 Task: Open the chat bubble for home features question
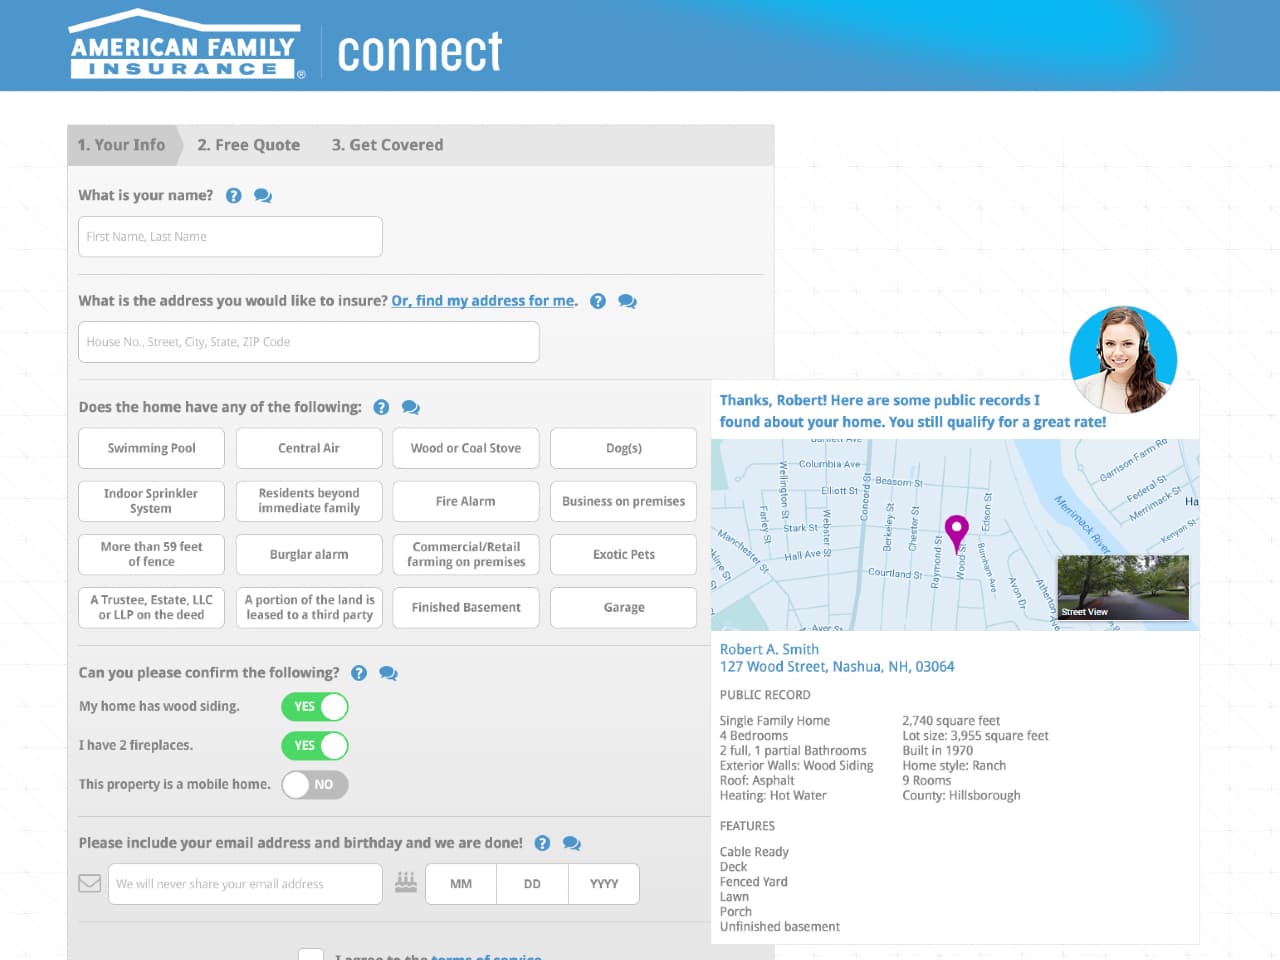pos(410,407)
